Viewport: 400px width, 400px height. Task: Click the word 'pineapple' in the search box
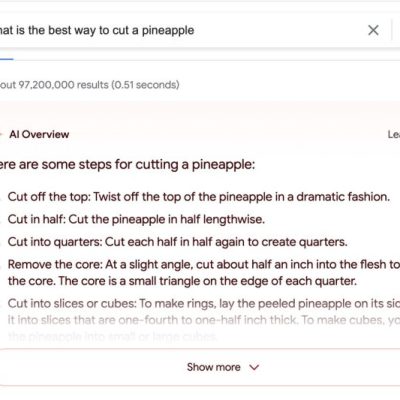tap(168, 31)
